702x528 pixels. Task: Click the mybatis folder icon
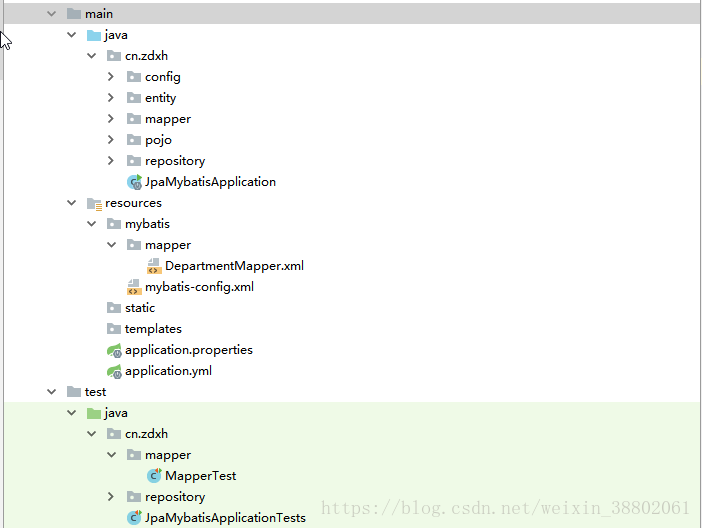click(x=114, y=224)
